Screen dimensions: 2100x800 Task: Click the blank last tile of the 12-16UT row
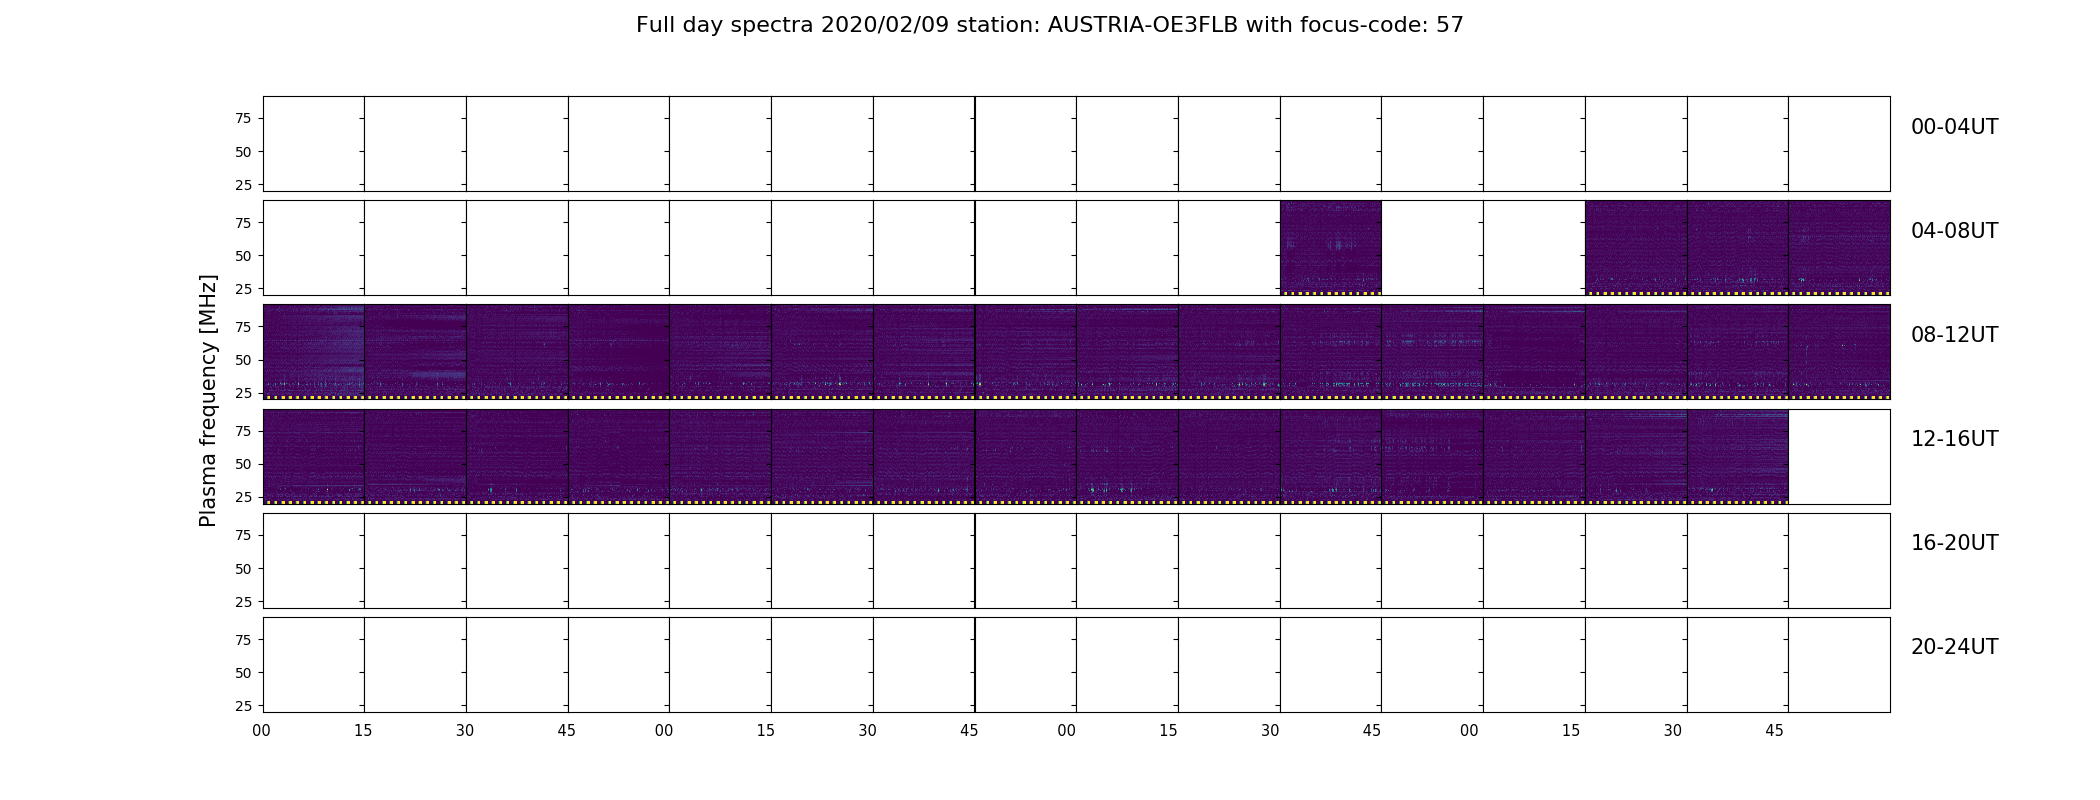tap(1839, 456)
